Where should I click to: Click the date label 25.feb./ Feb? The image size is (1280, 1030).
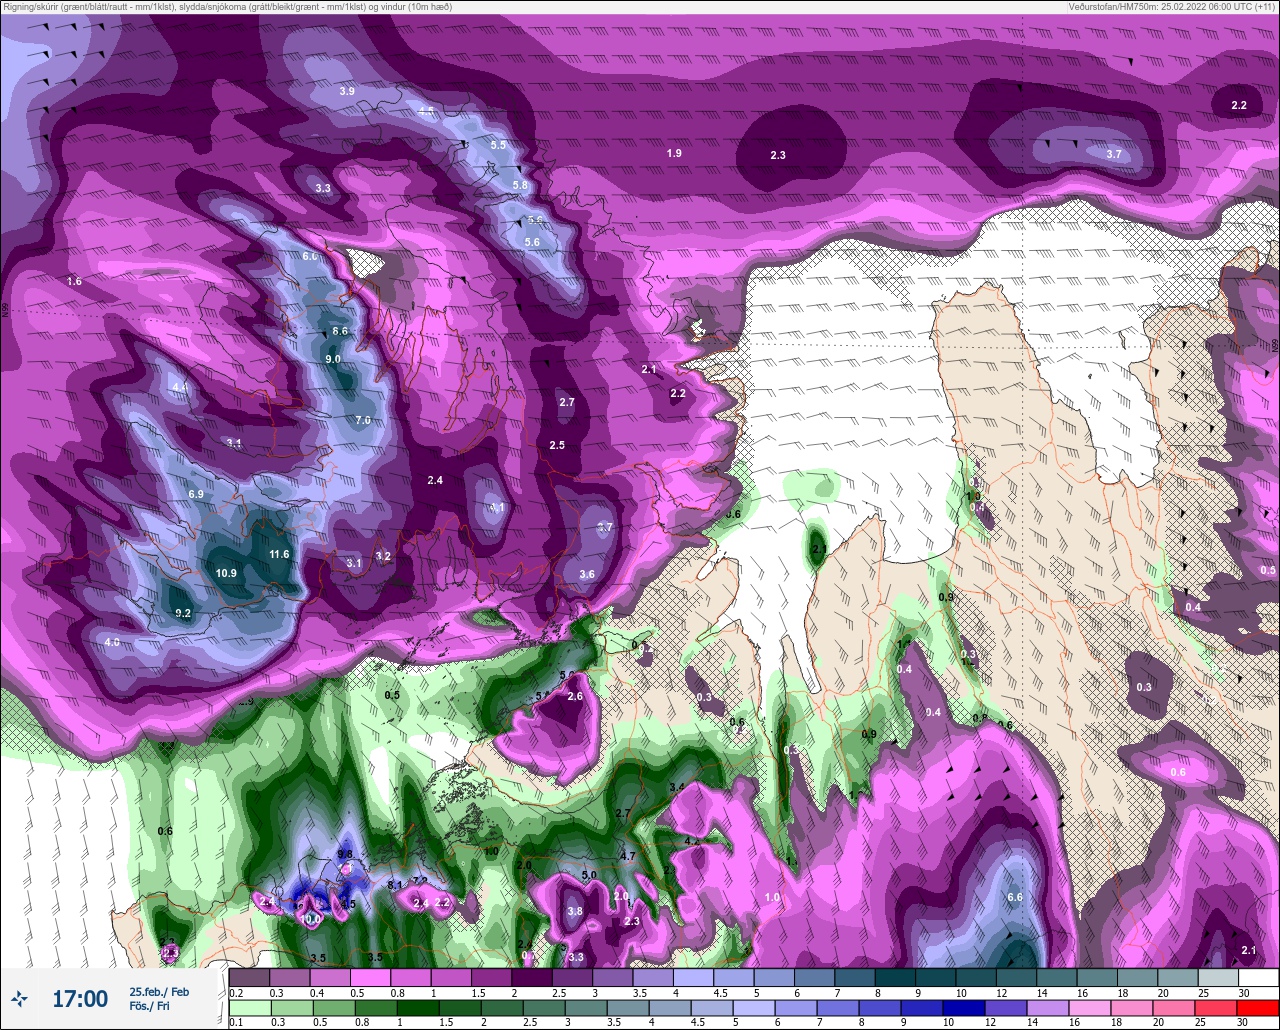(x=159, y=991)
